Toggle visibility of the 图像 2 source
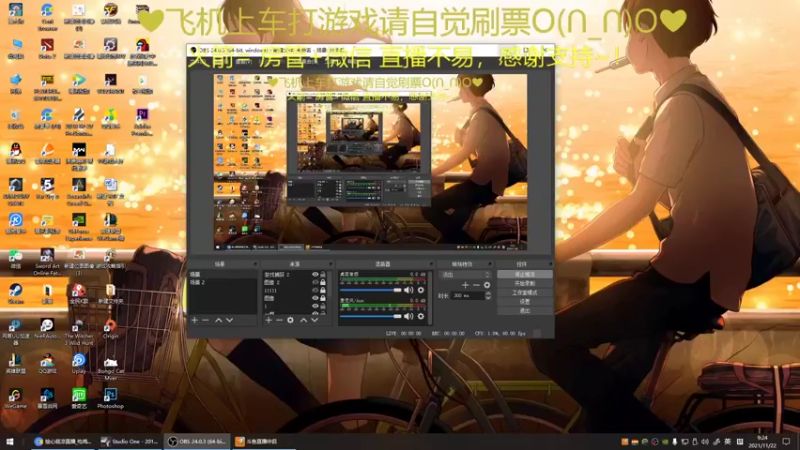The width and height of the screenshot is (800, 450). 315,282
